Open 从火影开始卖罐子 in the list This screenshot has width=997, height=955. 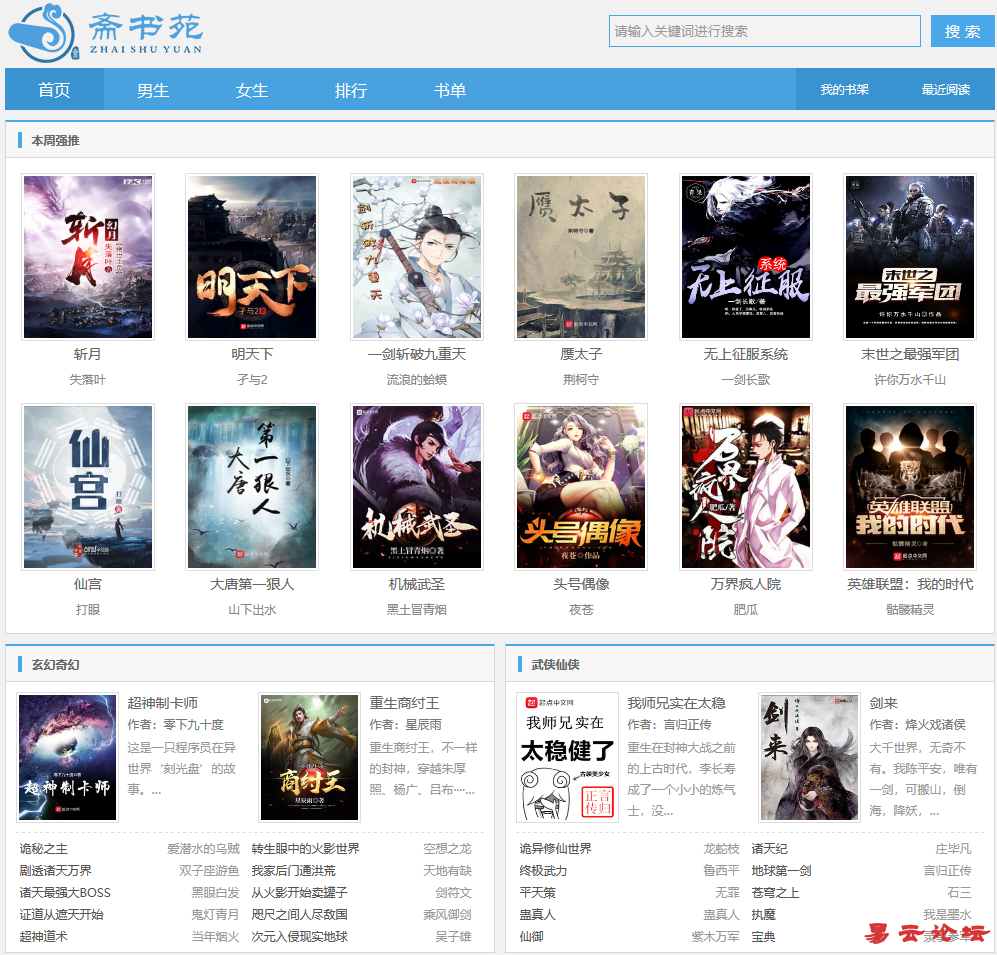pyautogui.click(x=299, y=893)
